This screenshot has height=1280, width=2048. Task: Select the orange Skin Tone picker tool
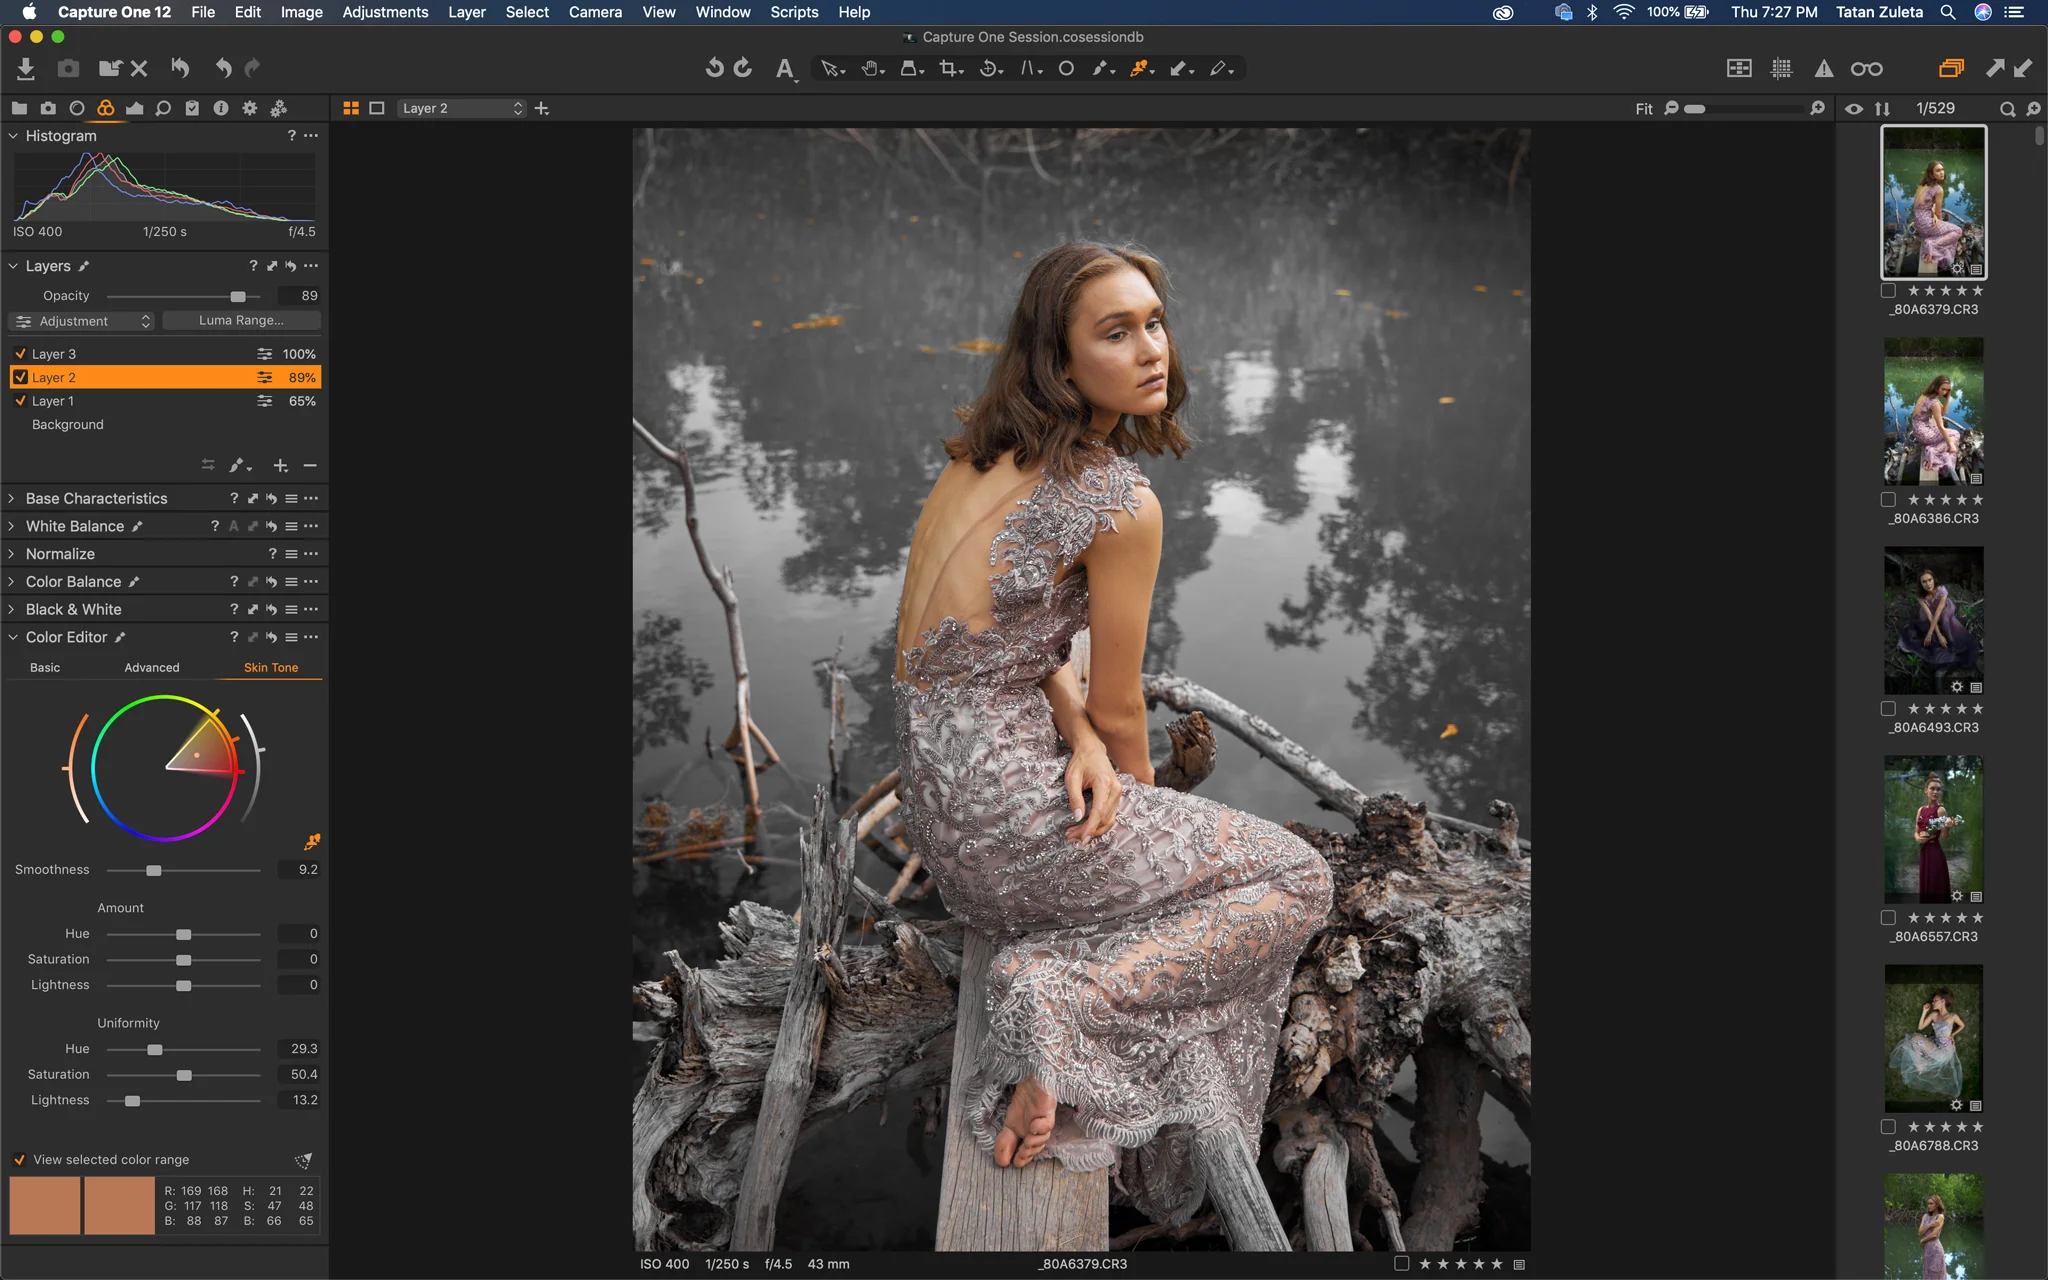tap(1140, 69)
